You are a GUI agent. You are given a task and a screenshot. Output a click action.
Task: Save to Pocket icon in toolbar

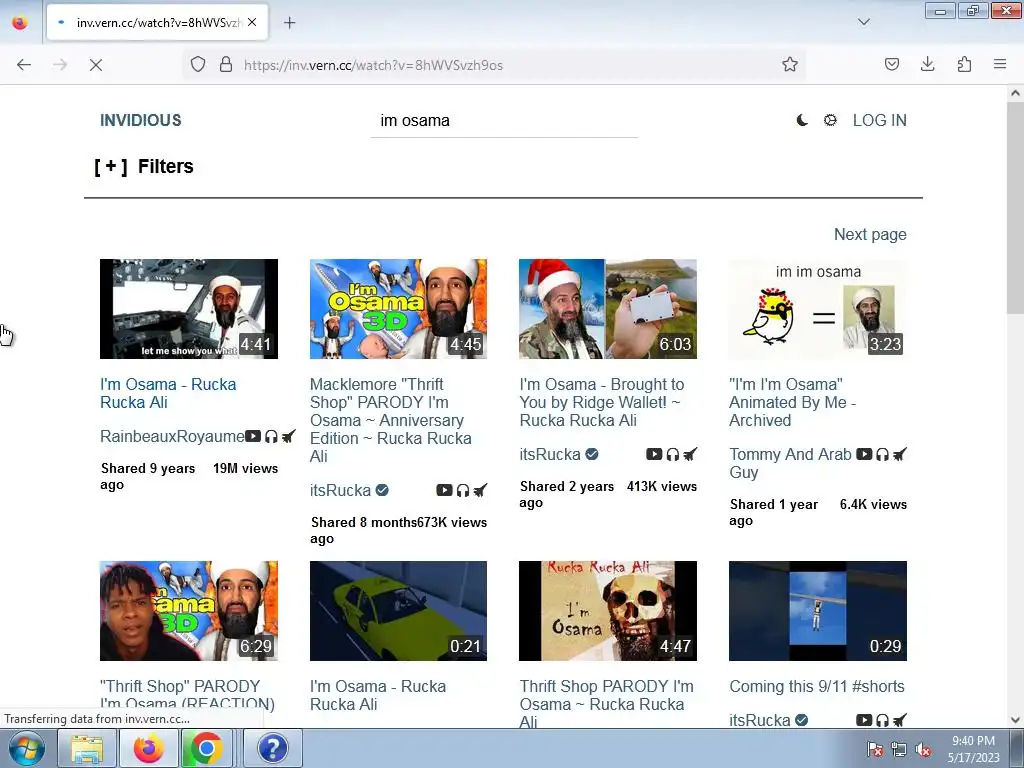click(x=891, y=65)
